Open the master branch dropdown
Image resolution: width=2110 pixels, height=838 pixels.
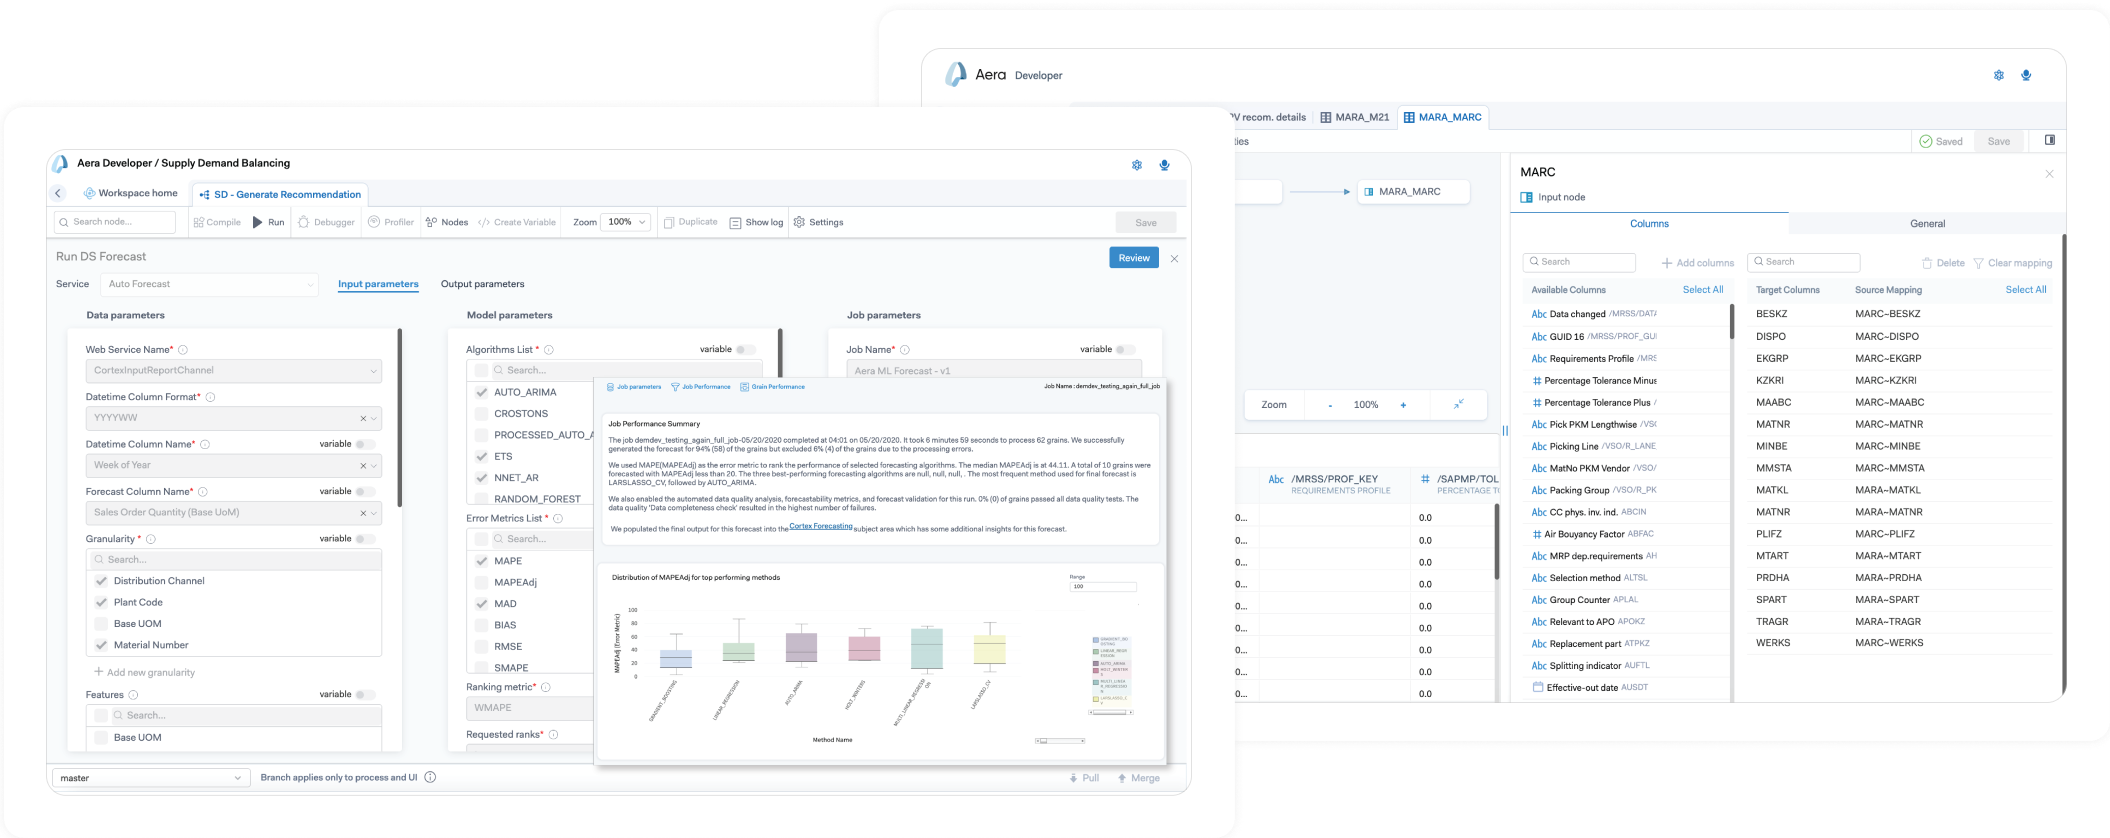(150, 778)
